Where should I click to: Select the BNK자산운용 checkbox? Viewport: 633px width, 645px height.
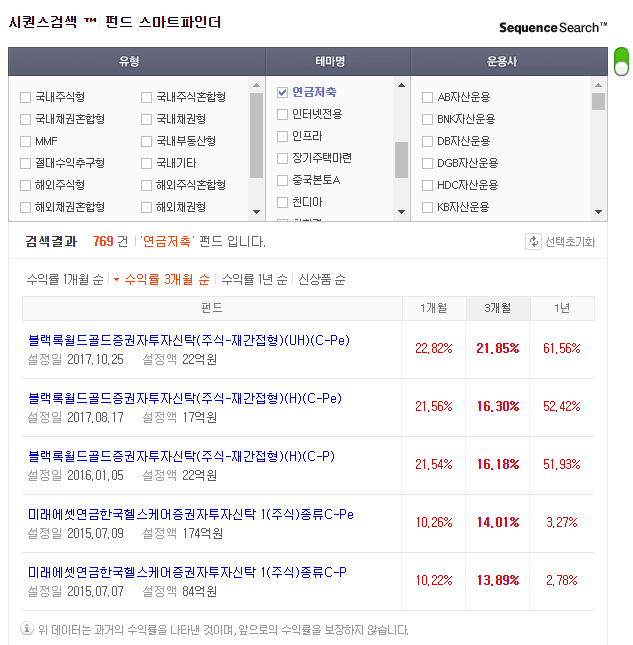pyautogui.click(x=427, y=119)
